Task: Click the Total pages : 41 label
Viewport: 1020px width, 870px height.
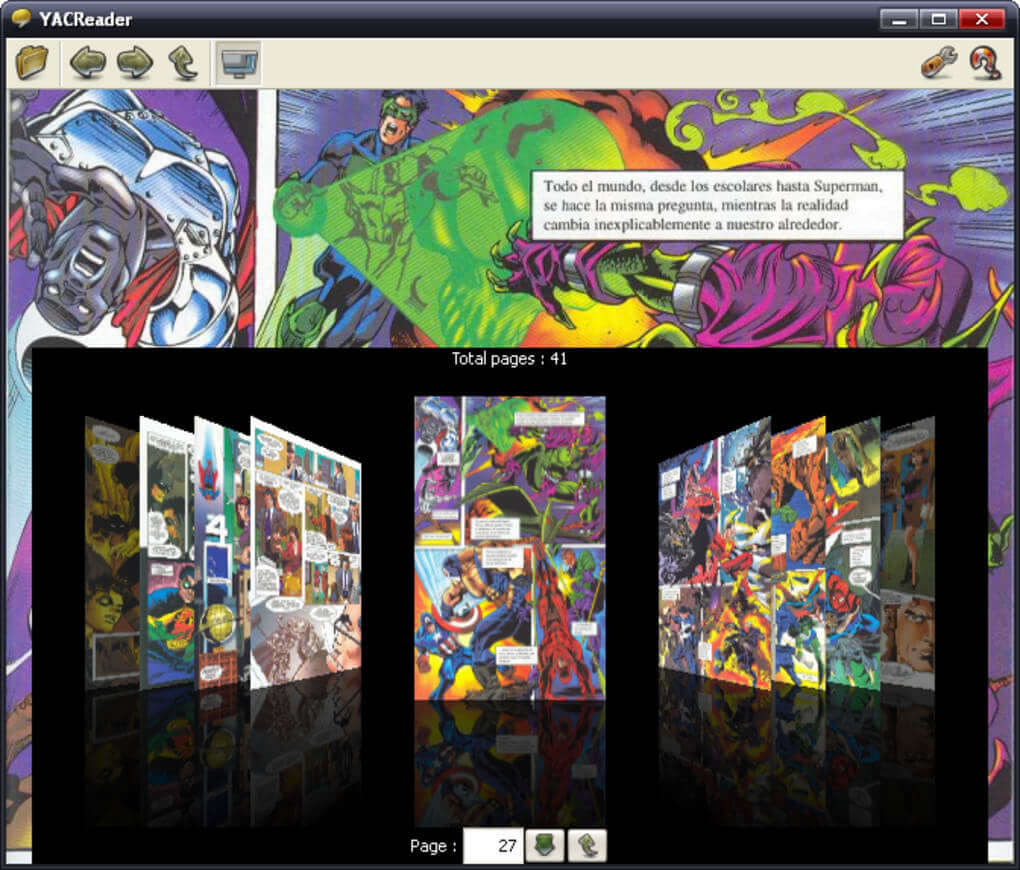Action: pos(510,359)
